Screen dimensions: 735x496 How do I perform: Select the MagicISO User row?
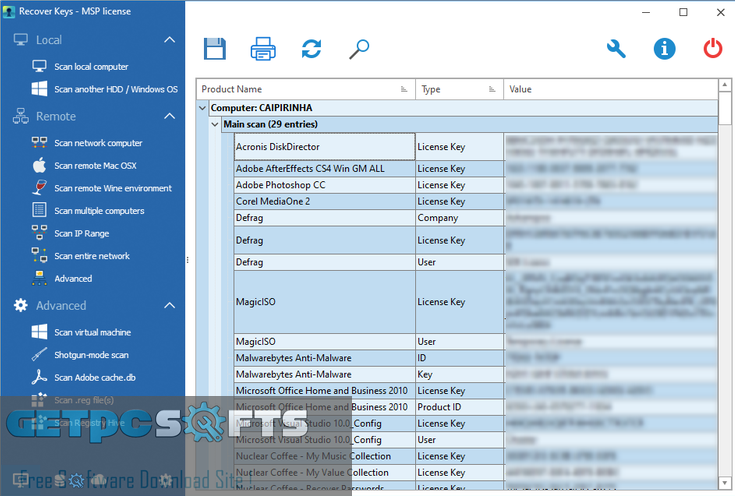tap(476, 341)
